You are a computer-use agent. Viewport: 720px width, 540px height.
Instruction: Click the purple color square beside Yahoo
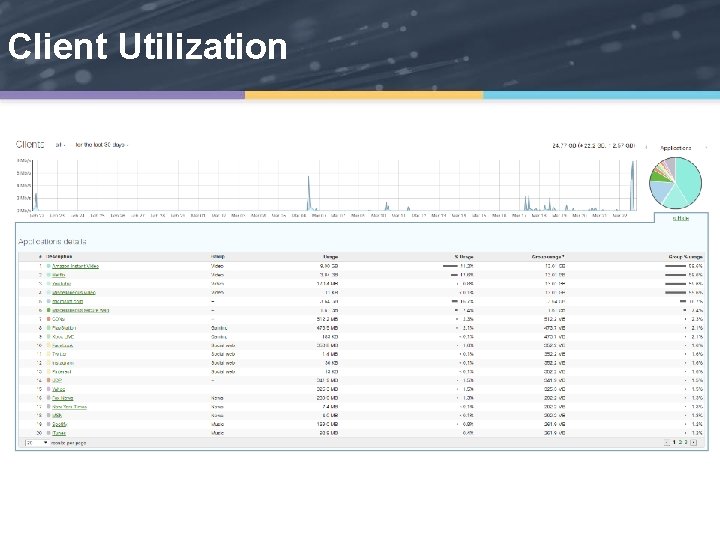49,389
